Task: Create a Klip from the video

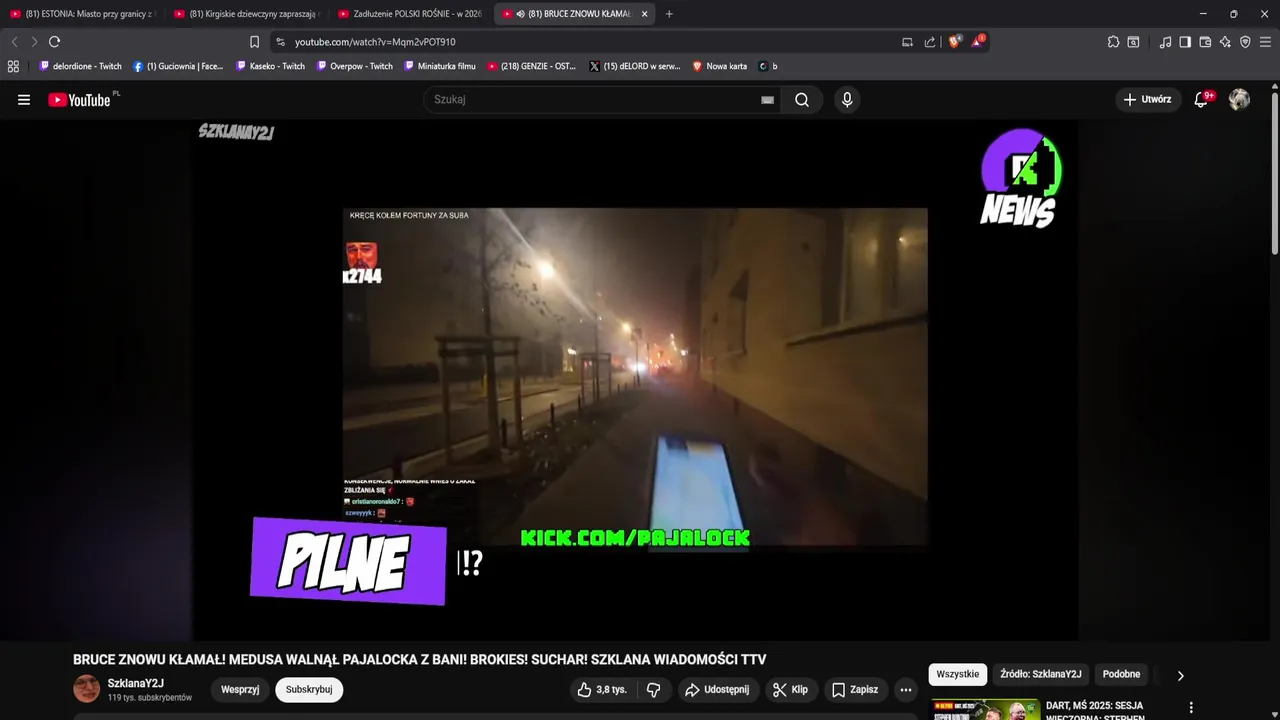Action: click(x=790, y=690)
